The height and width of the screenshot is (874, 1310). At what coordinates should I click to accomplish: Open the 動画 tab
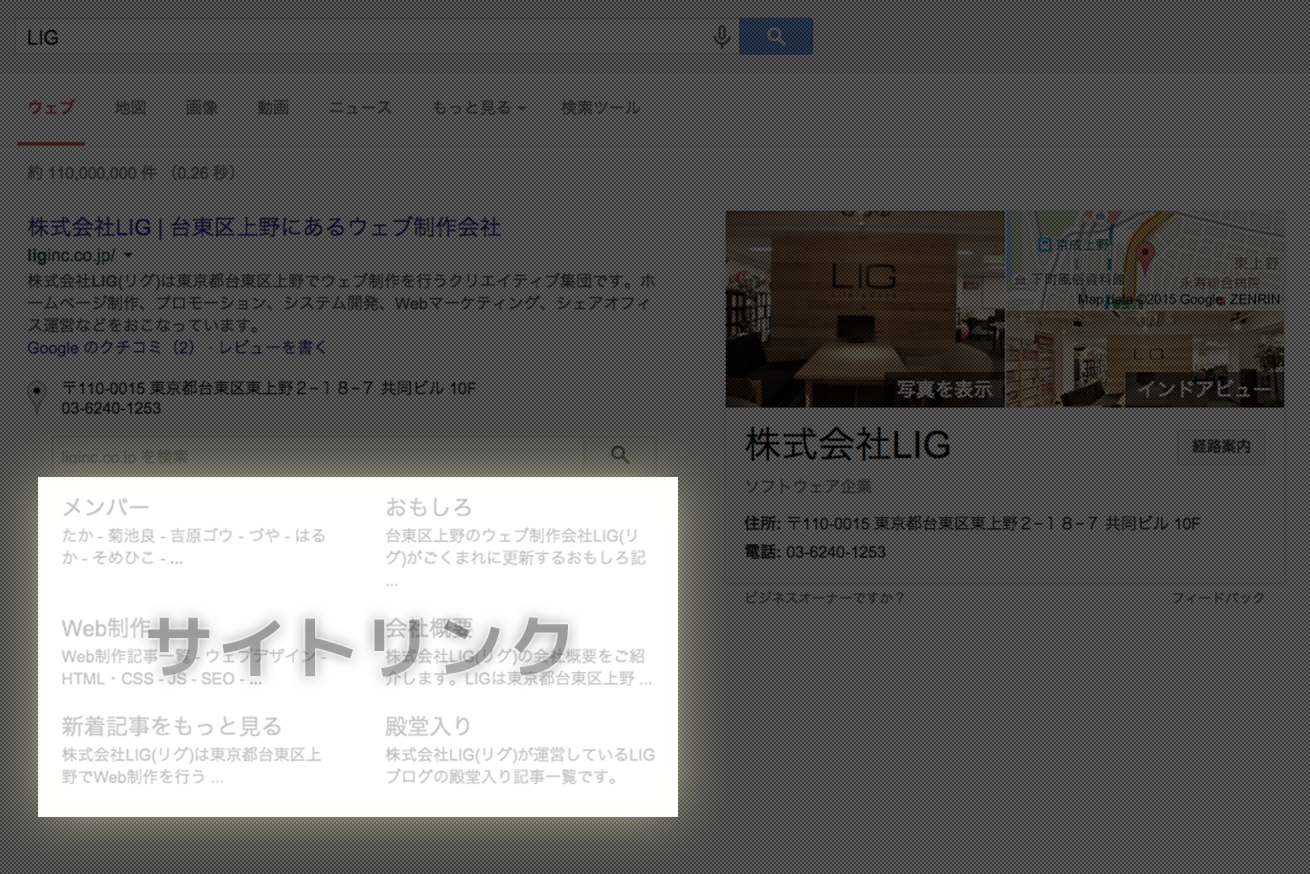point(273,107)
